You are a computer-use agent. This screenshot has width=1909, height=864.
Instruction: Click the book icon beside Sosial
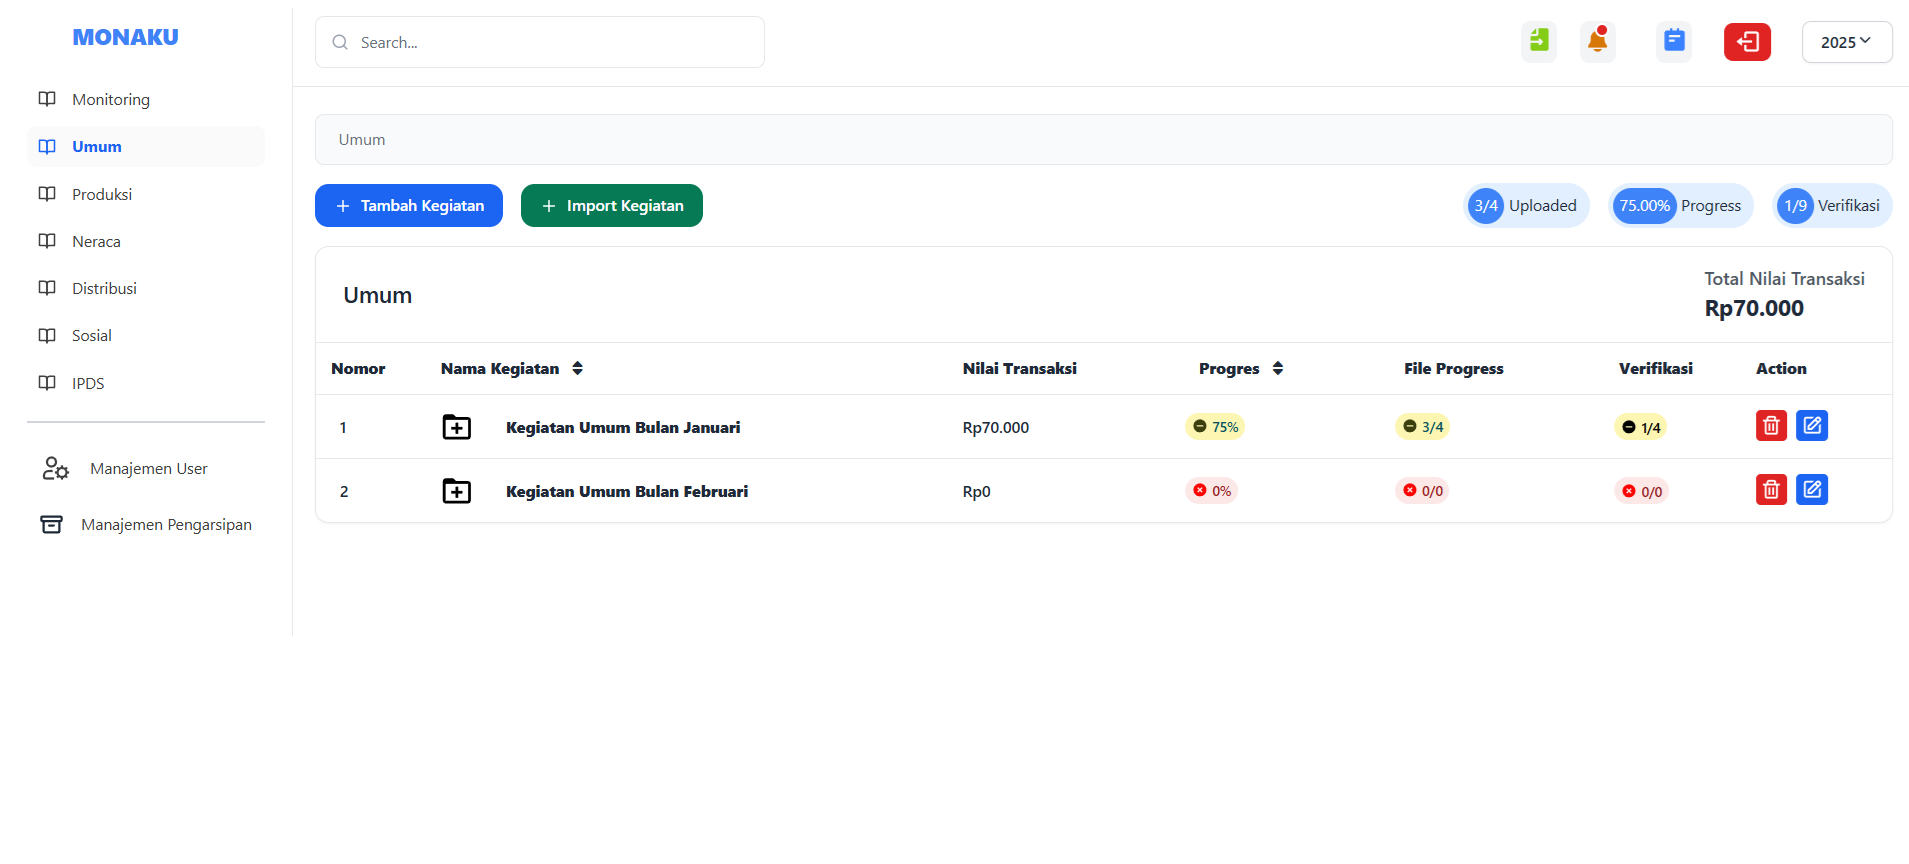(x=47, y=335)
